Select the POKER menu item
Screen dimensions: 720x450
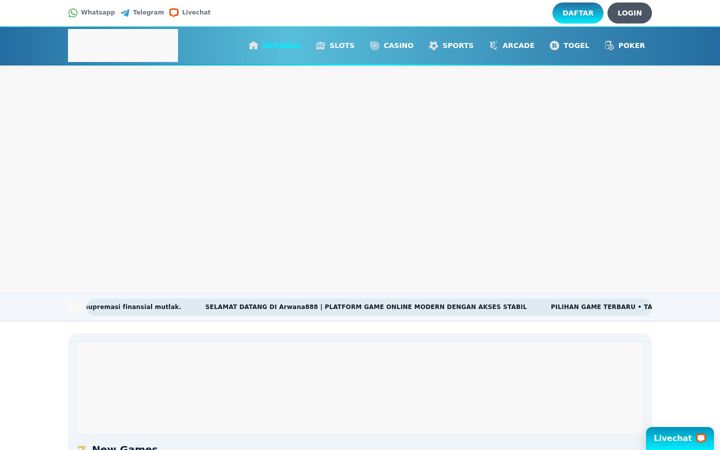[624, 45]
